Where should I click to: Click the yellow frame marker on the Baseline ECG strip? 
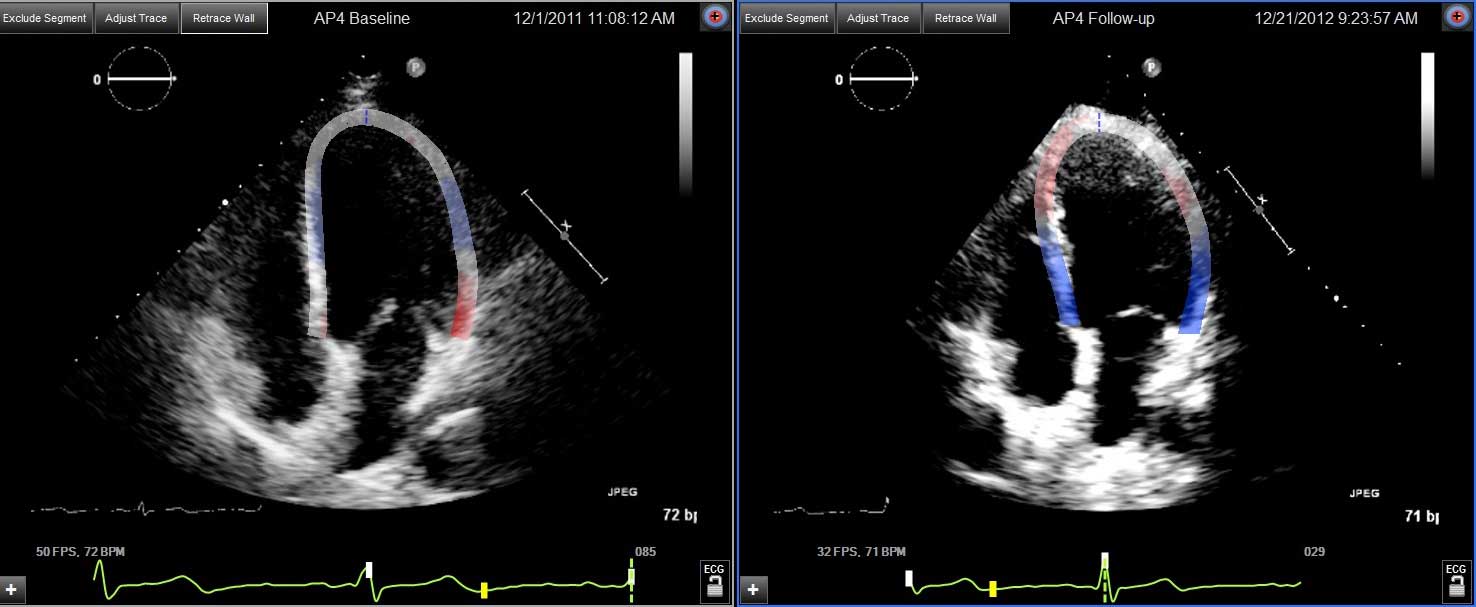483,591
